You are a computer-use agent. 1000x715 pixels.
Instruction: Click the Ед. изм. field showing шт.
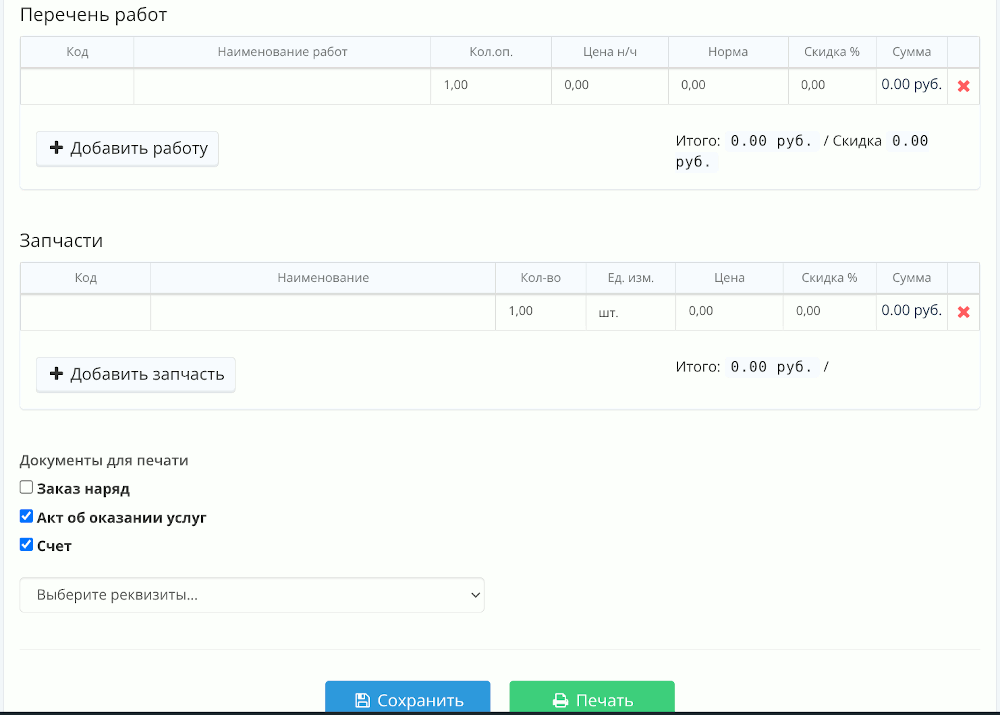(630, 312)
